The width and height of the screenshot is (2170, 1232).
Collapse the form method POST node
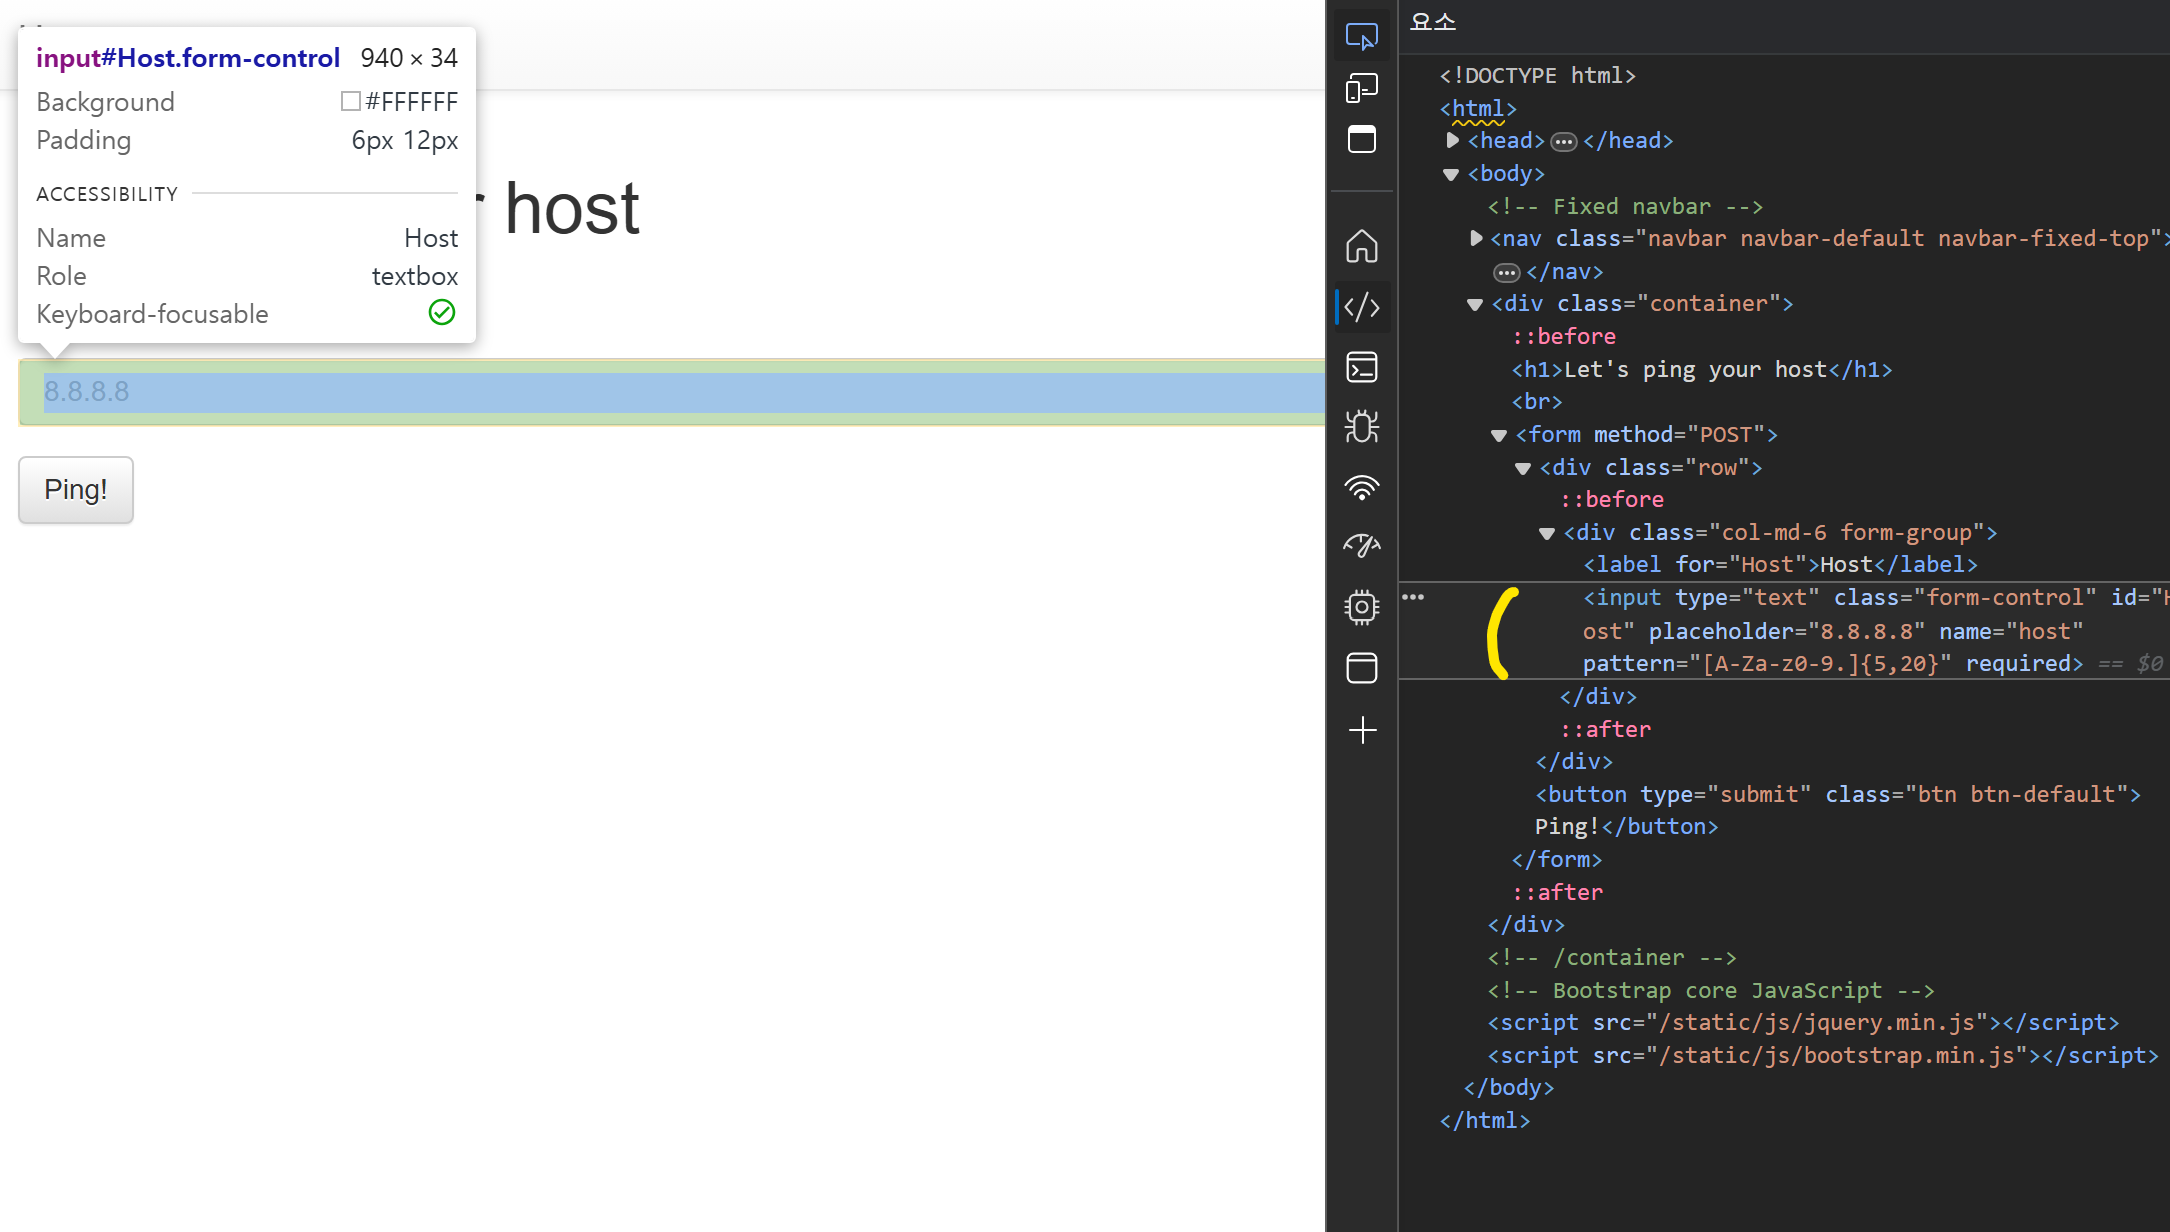click(1499, 435)
